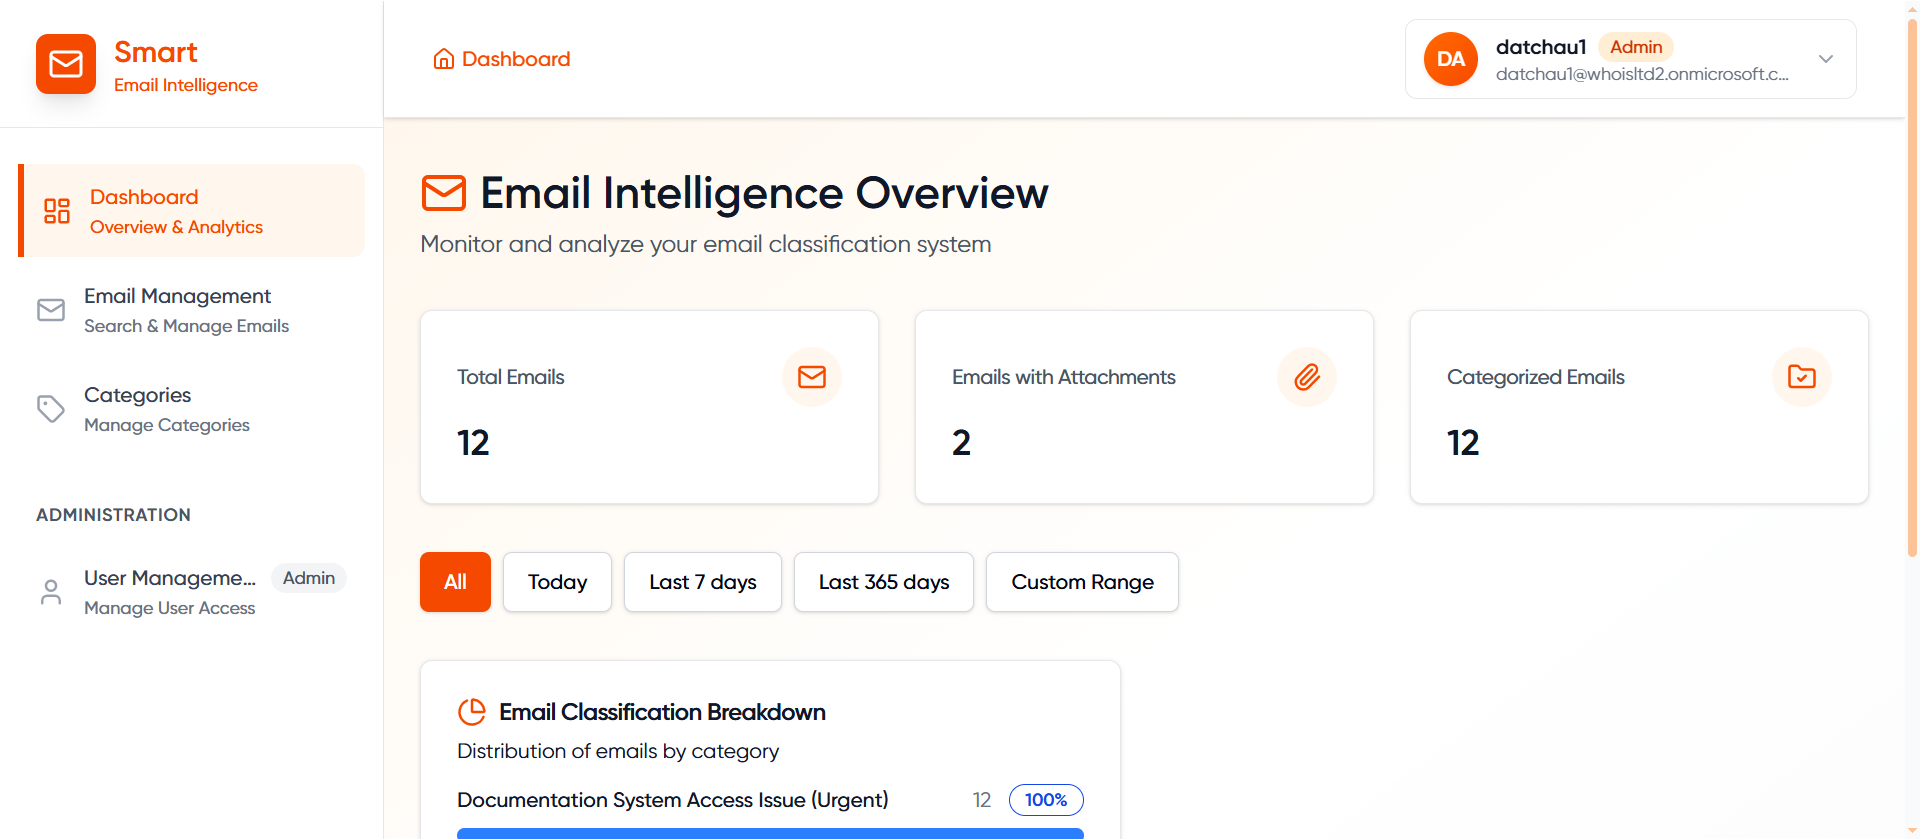Viewport: 1920px width, 839px height.
Task: Select the All date filter
Action: point(455,582)
